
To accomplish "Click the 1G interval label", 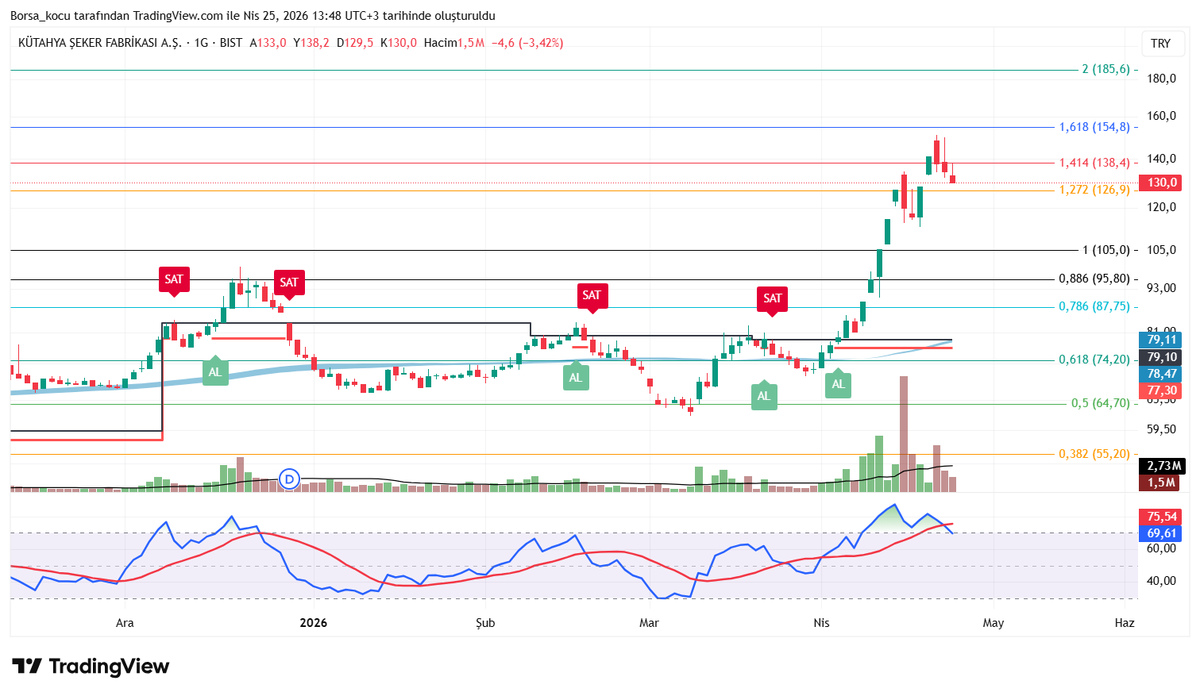I will (203, 43).
